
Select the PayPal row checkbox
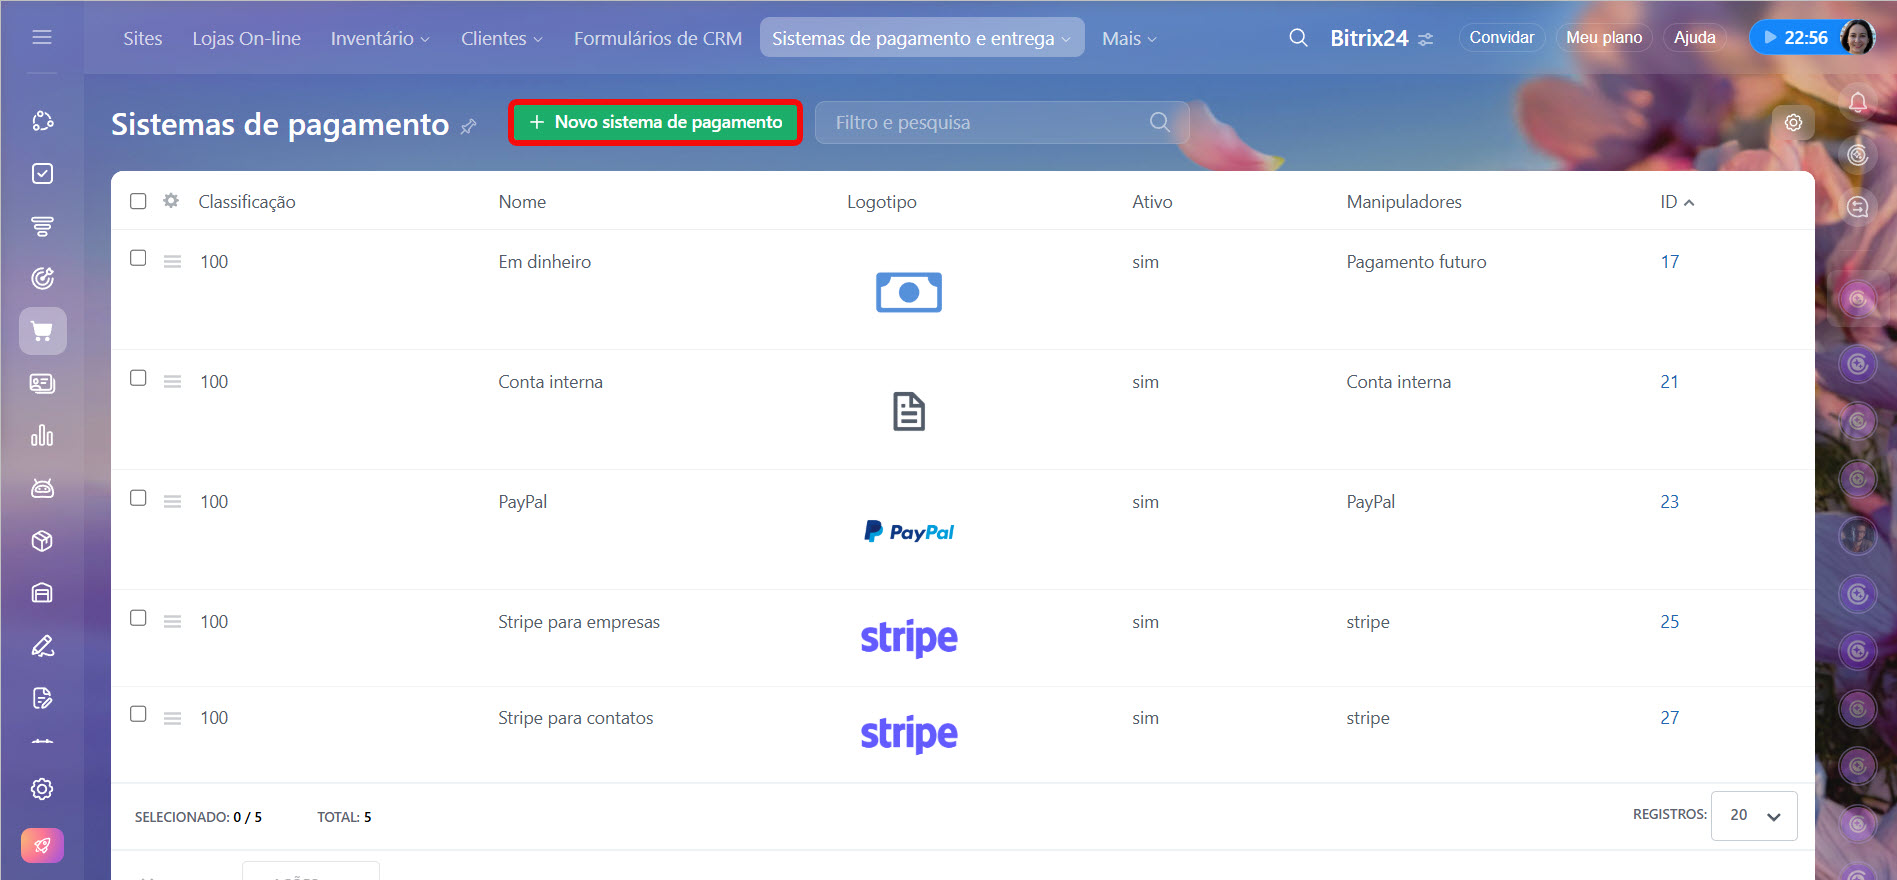[138, 498]
